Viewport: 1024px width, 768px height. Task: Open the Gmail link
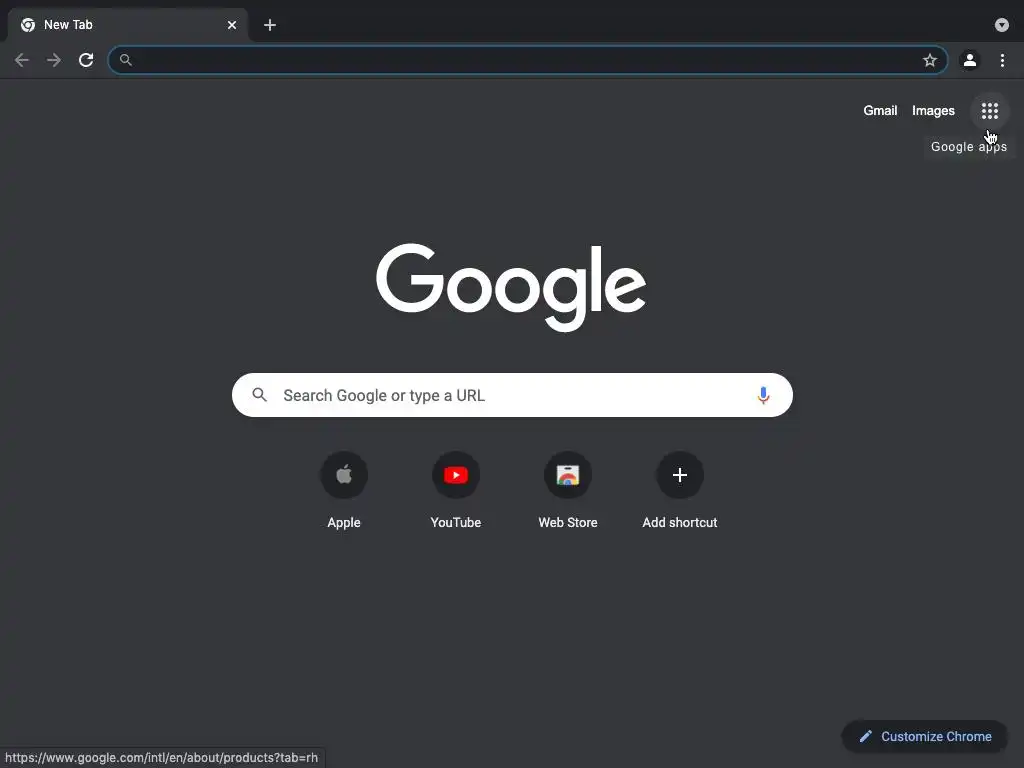880,111
